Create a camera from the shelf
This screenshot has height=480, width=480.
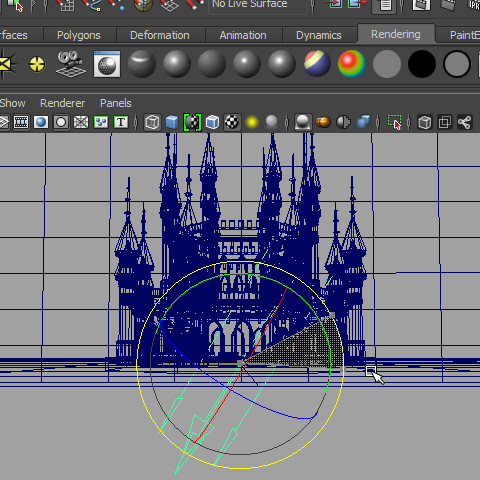pos(70,64)
